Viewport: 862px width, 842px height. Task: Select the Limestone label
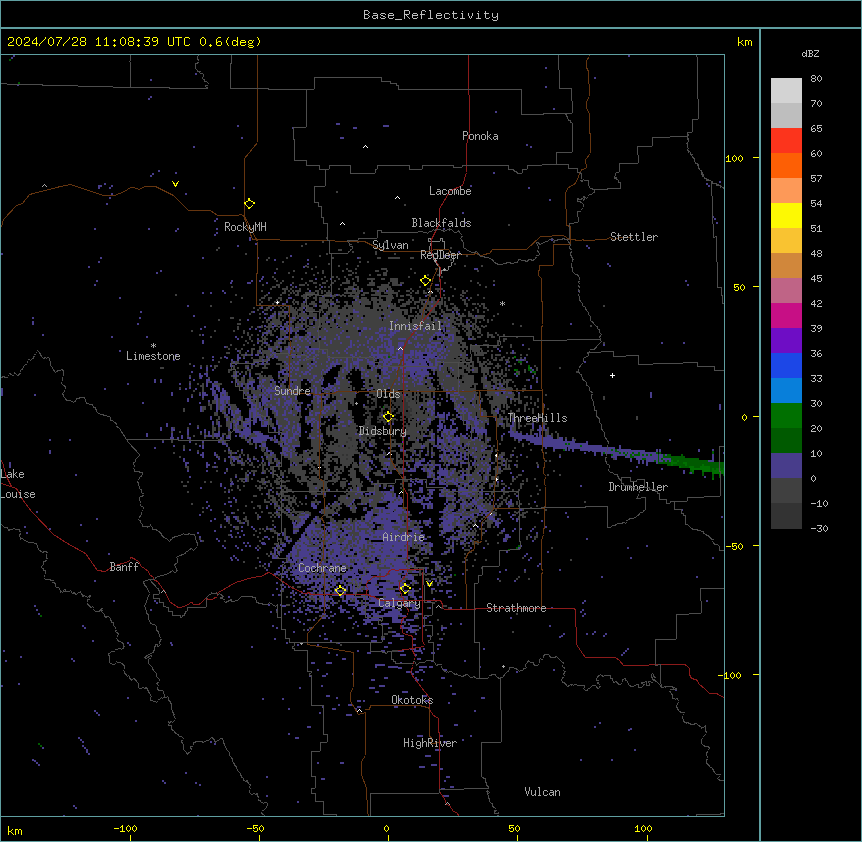coord(153,356)
